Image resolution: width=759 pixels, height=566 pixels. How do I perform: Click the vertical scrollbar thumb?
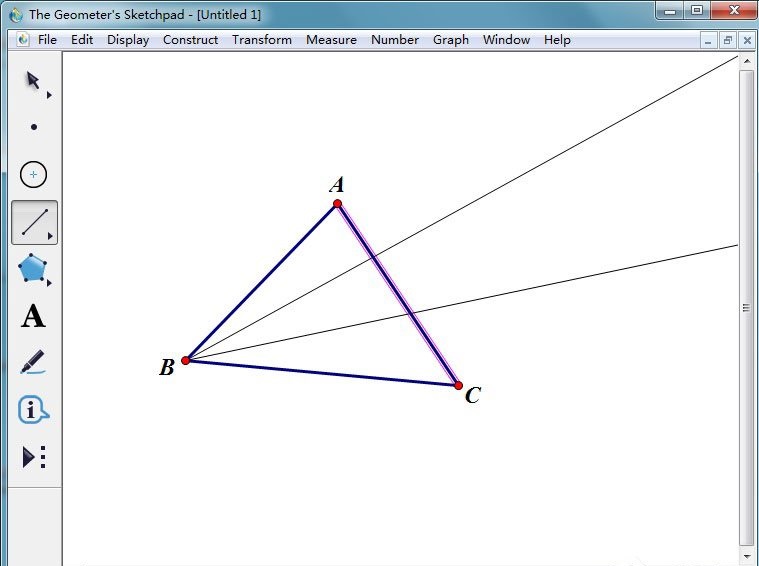[x=746, y=307]
